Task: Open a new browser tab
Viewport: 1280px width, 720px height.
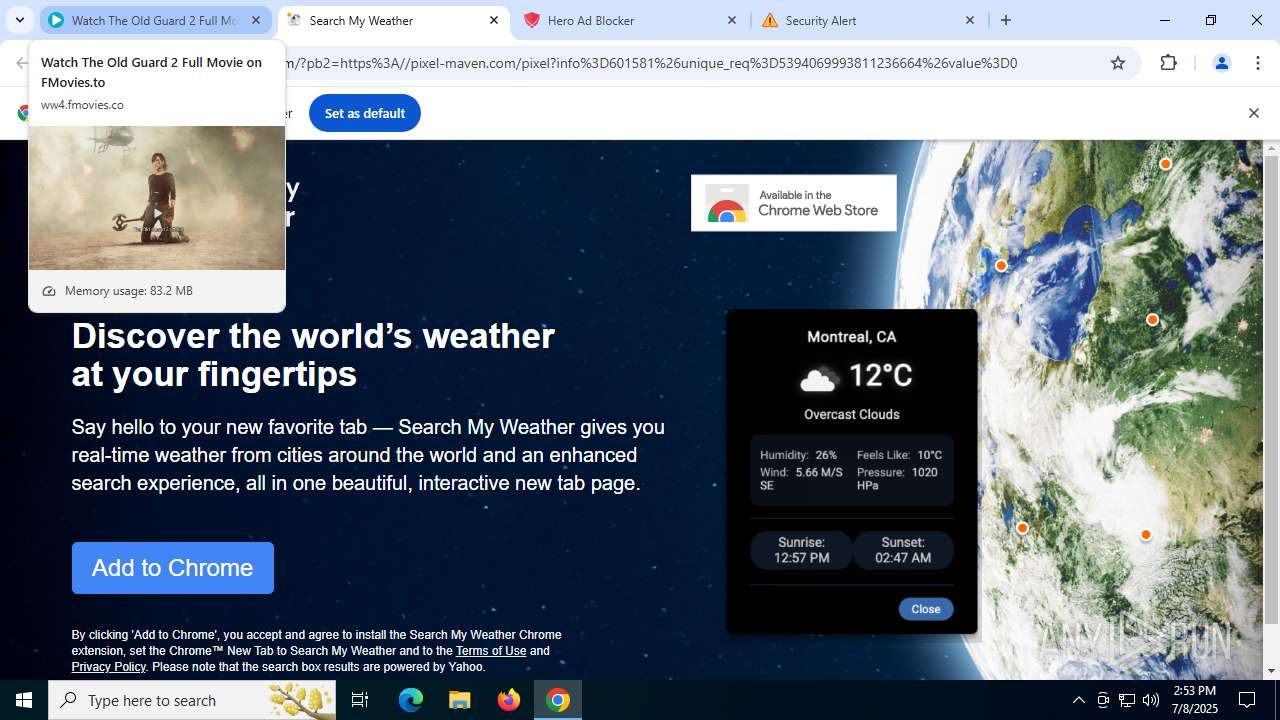Action: tap(1006, 20)
